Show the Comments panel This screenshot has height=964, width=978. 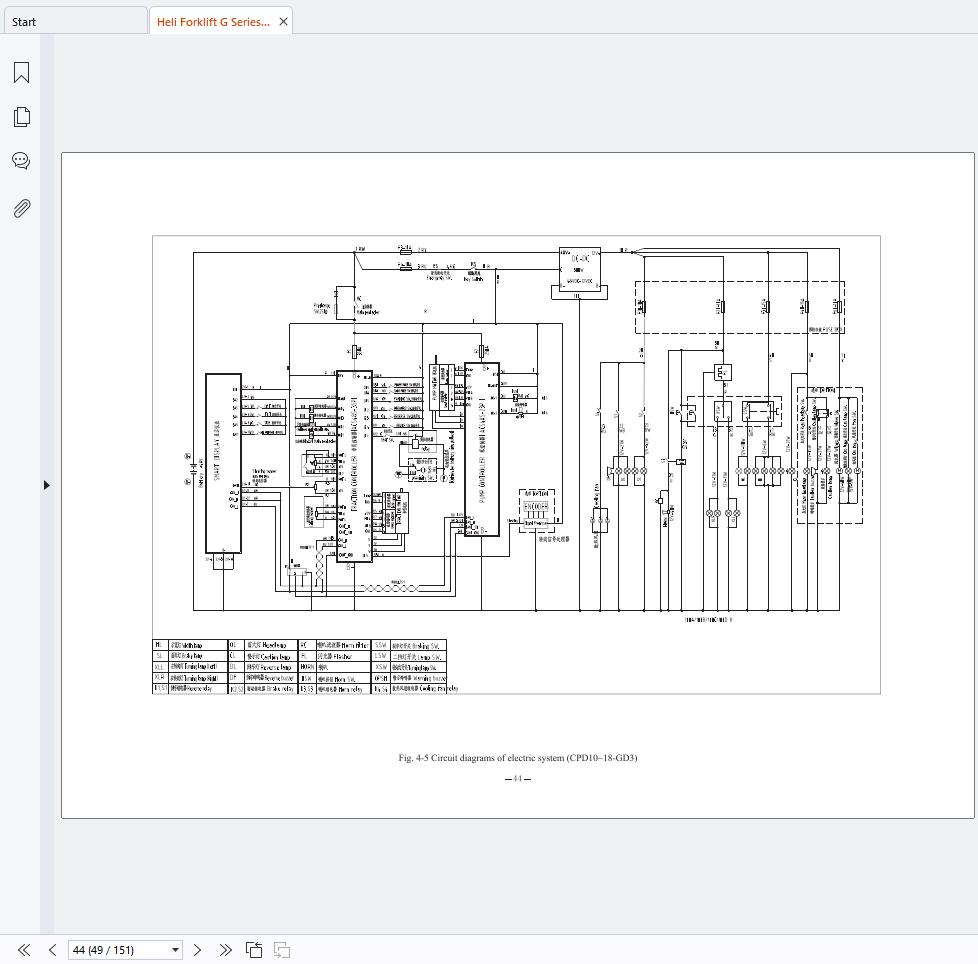(x=21, y=161)
